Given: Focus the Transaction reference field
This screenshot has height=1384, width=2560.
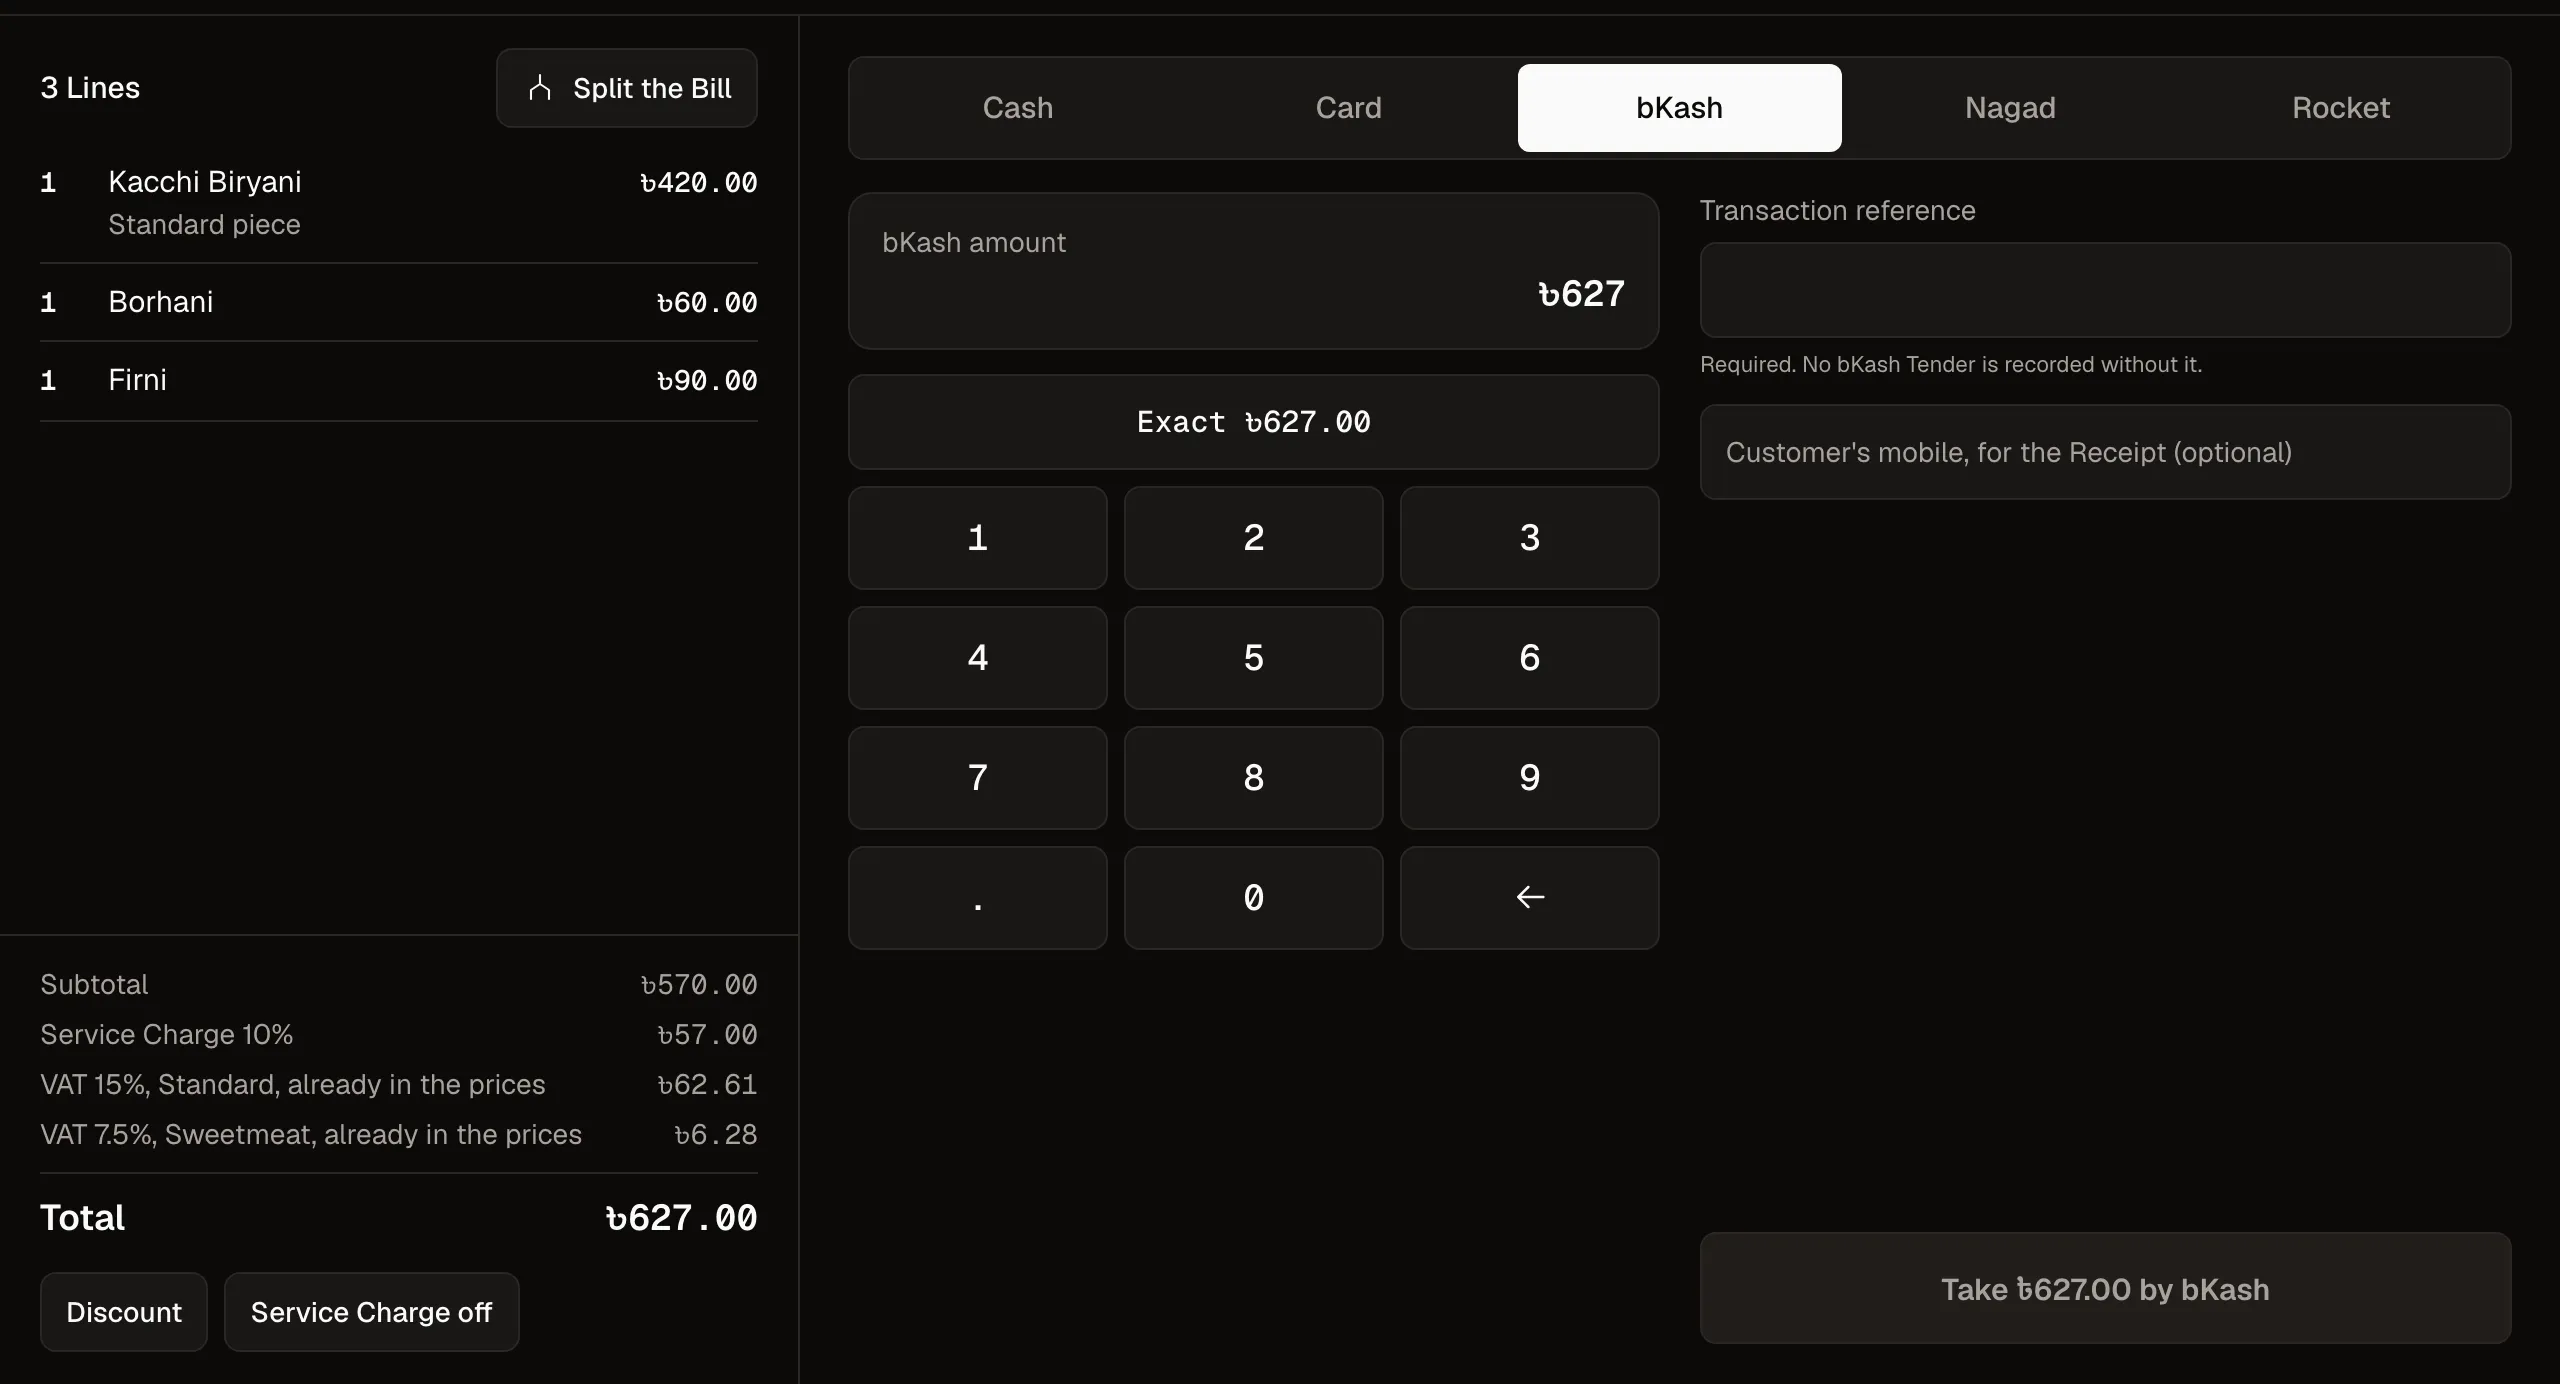Looking at the screenshot, I should pyautogui.click(x=2105, y=290).
